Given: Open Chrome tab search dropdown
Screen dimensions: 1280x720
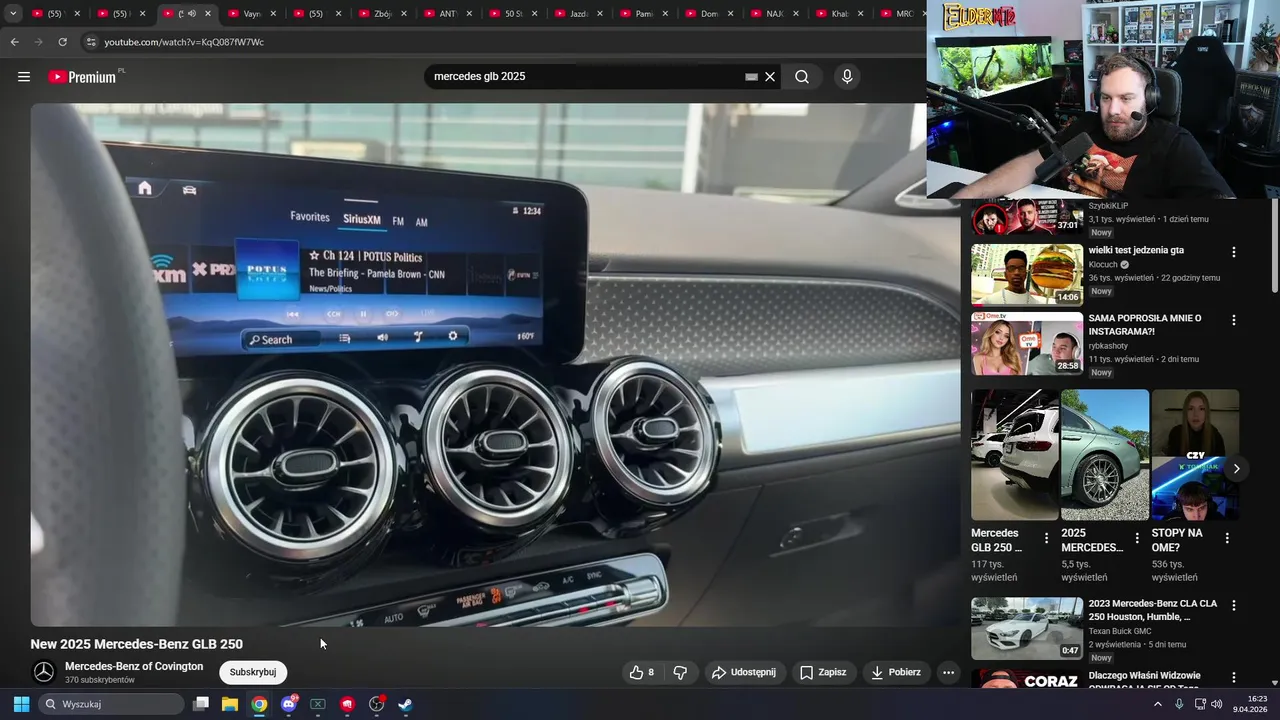Looking at the screenshot, I should pyautogui.click(x=13, y=14).
